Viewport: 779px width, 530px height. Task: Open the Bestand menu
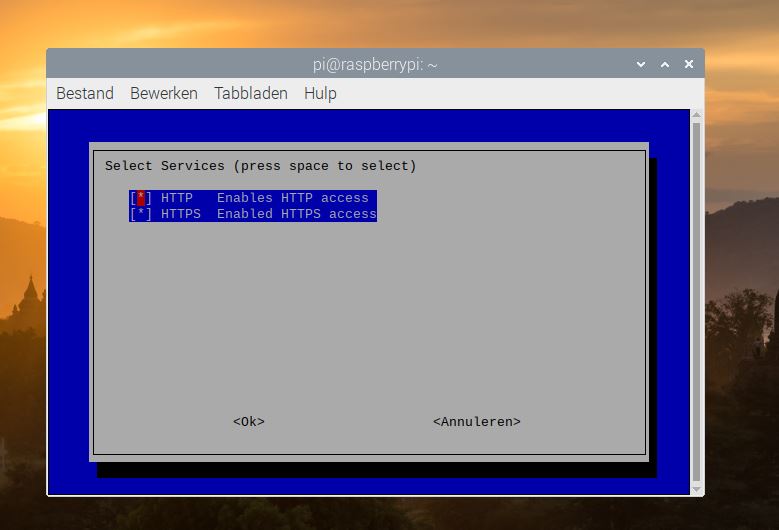click(85, 93)
